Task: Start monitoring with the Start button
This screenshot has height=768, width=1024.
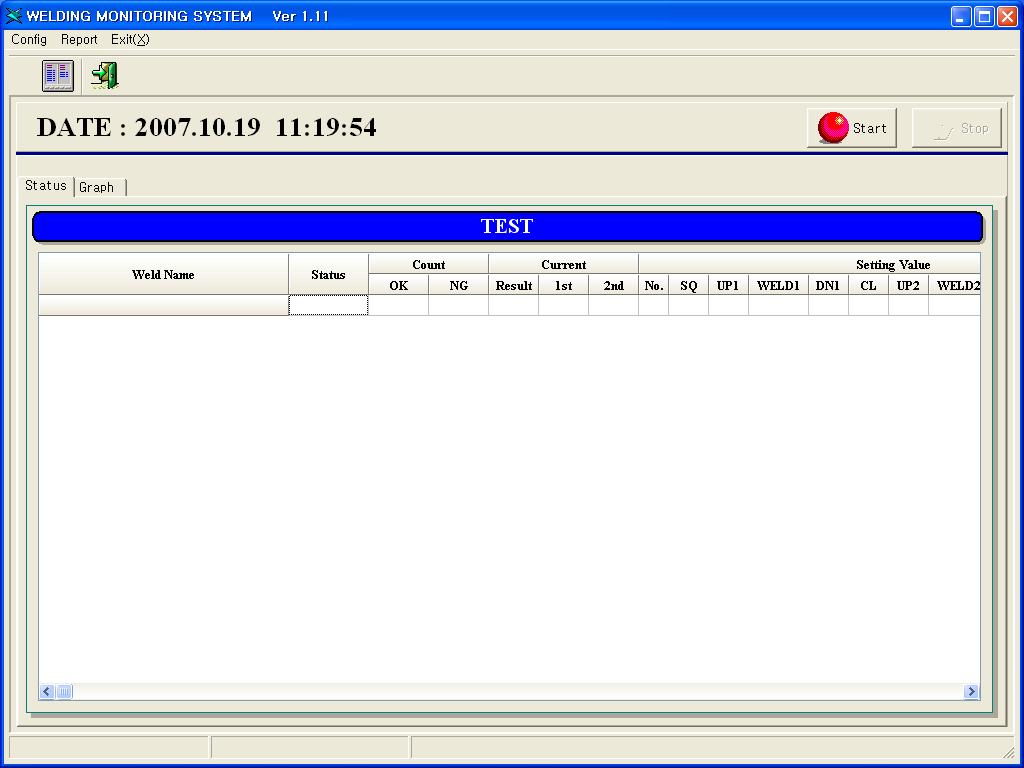Action: coord(852,128)
